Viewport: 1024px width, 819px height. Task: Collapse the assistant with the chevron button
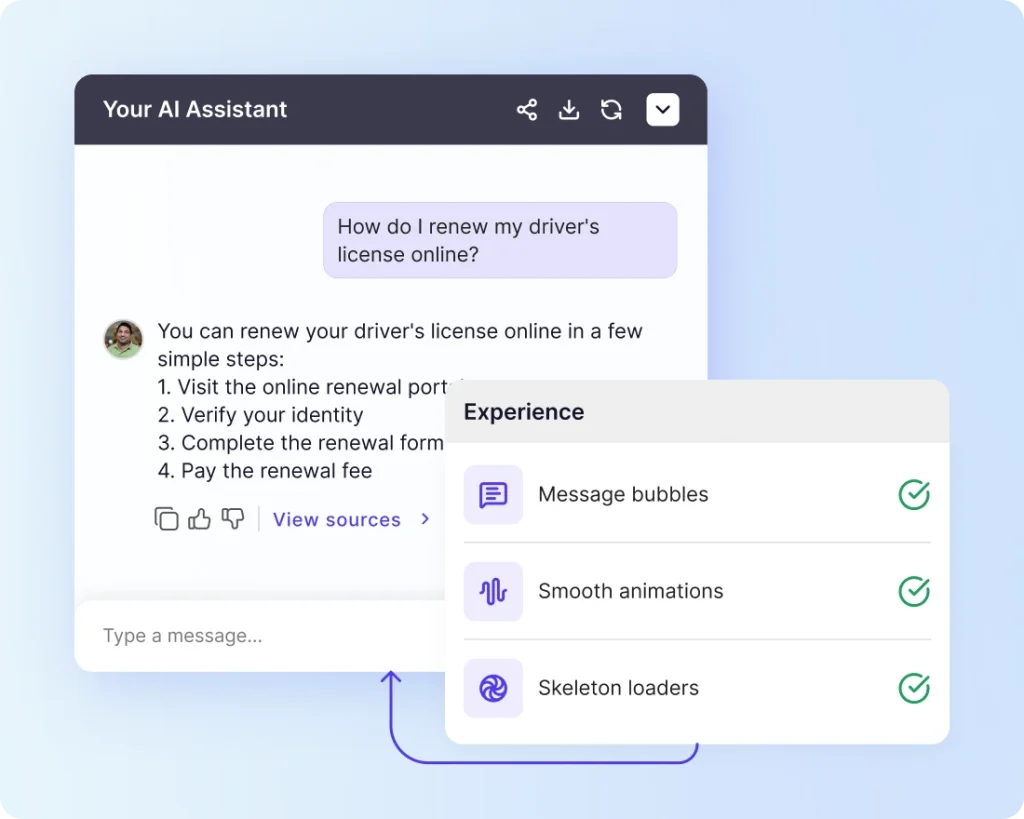coord(663,110)
